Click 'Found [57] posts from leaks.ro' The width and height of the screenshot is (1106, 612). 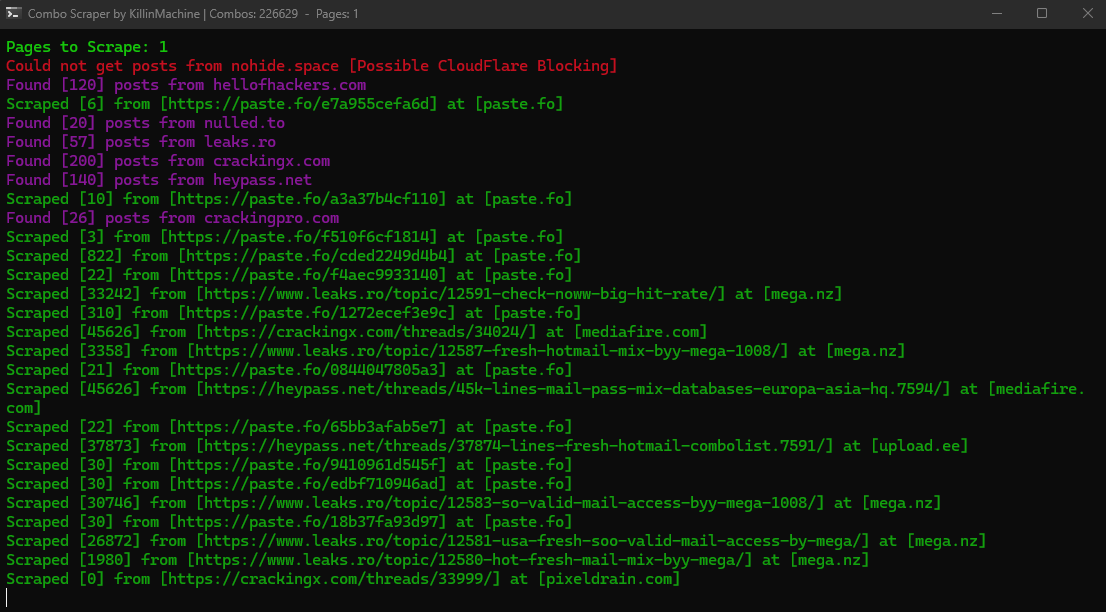point(141,142)
